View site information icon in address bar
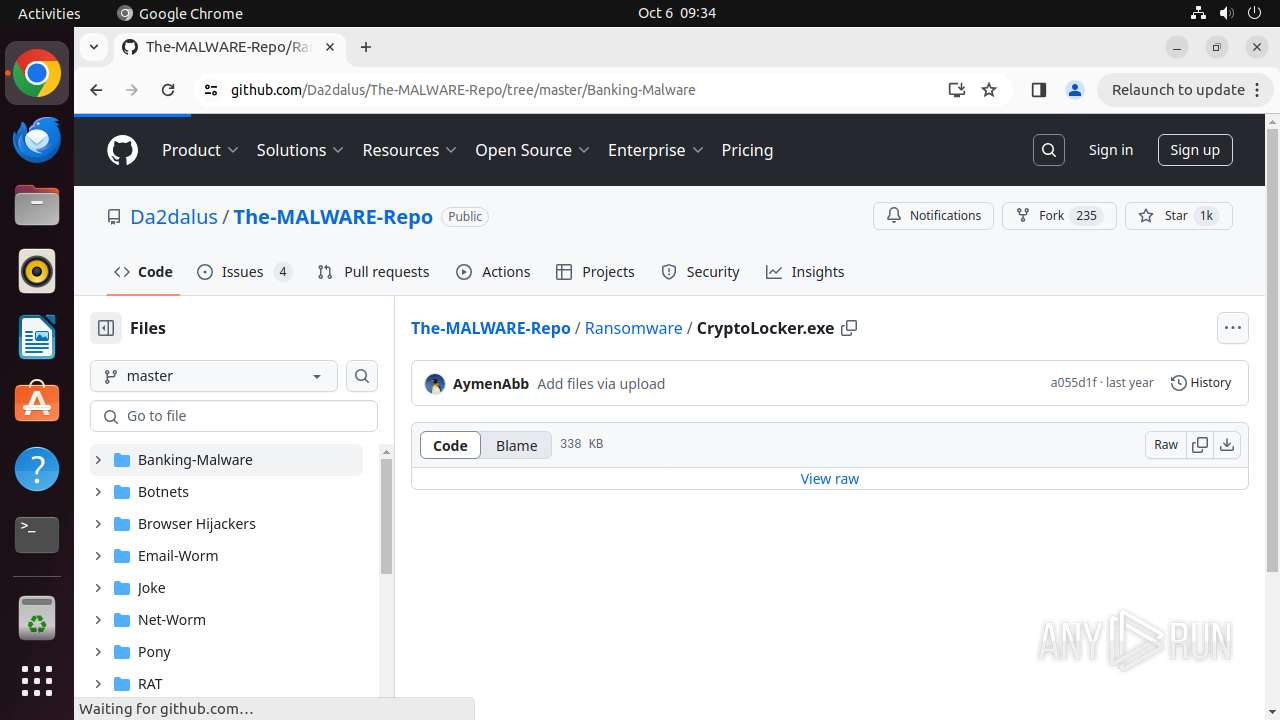 pos(210,90)
